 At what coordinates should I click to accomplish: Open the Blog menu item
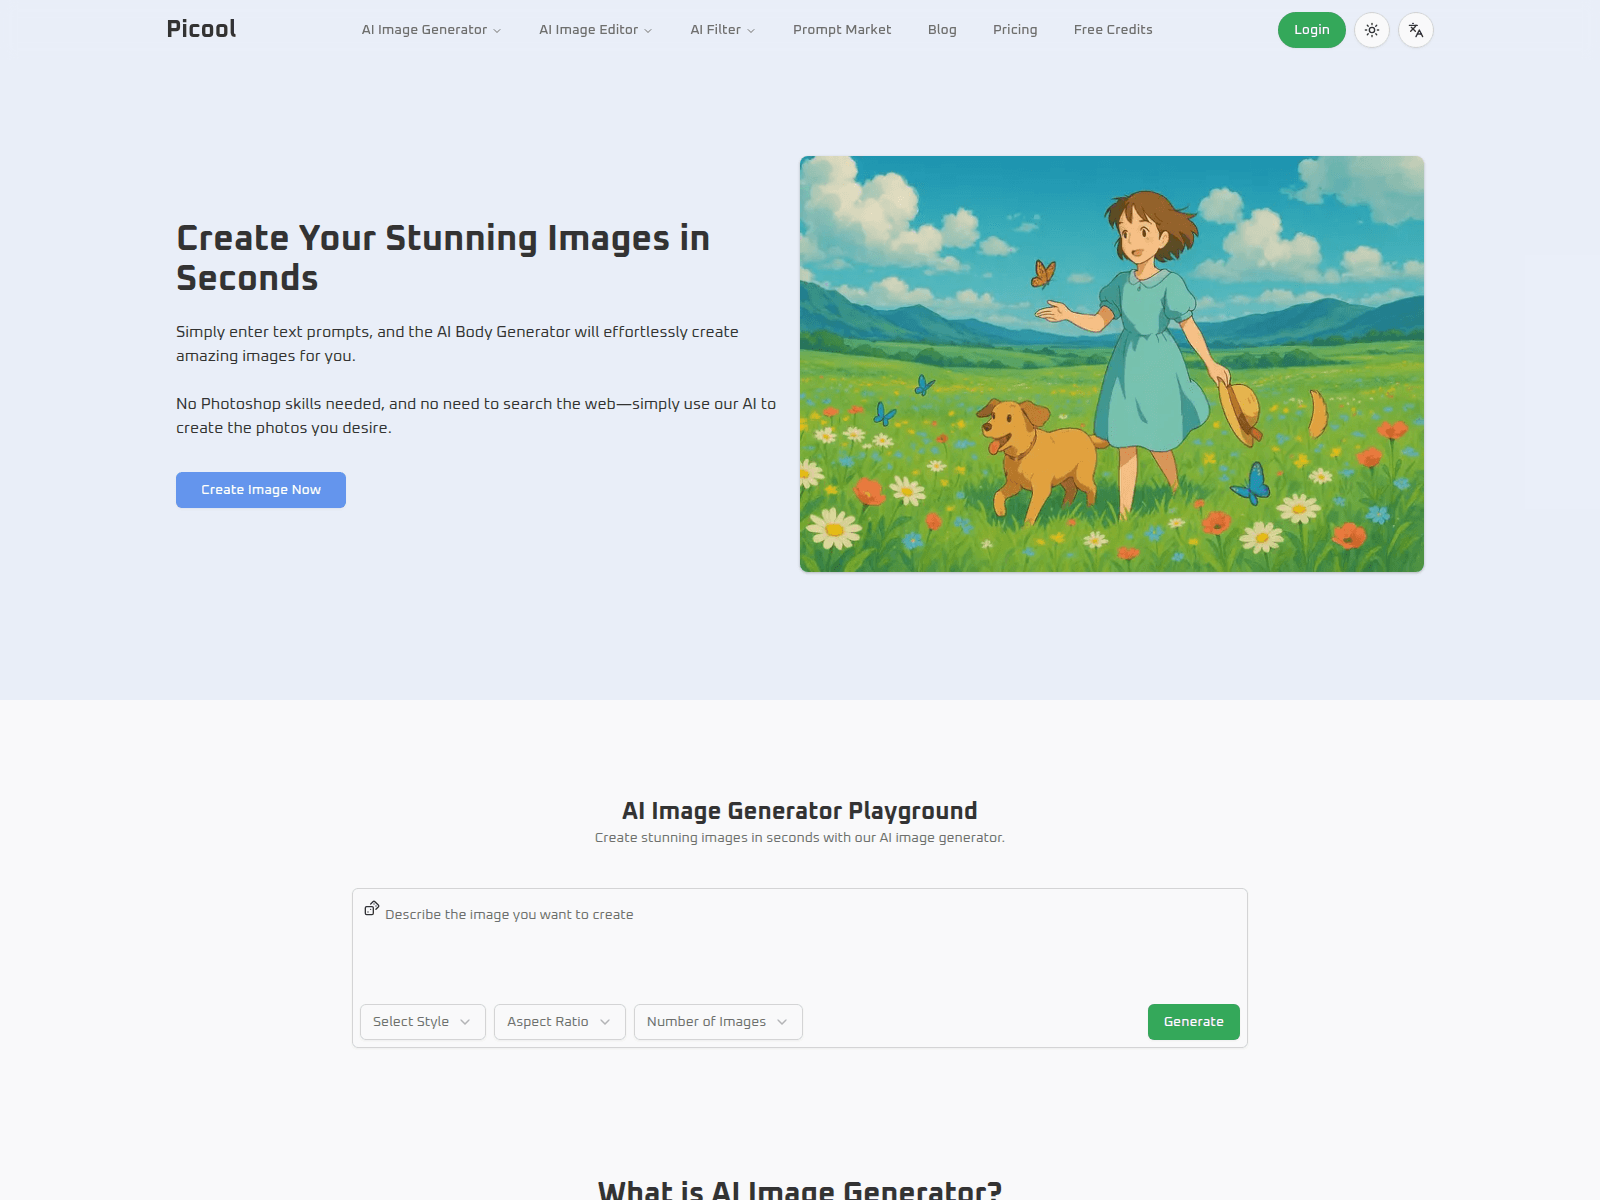942,30
